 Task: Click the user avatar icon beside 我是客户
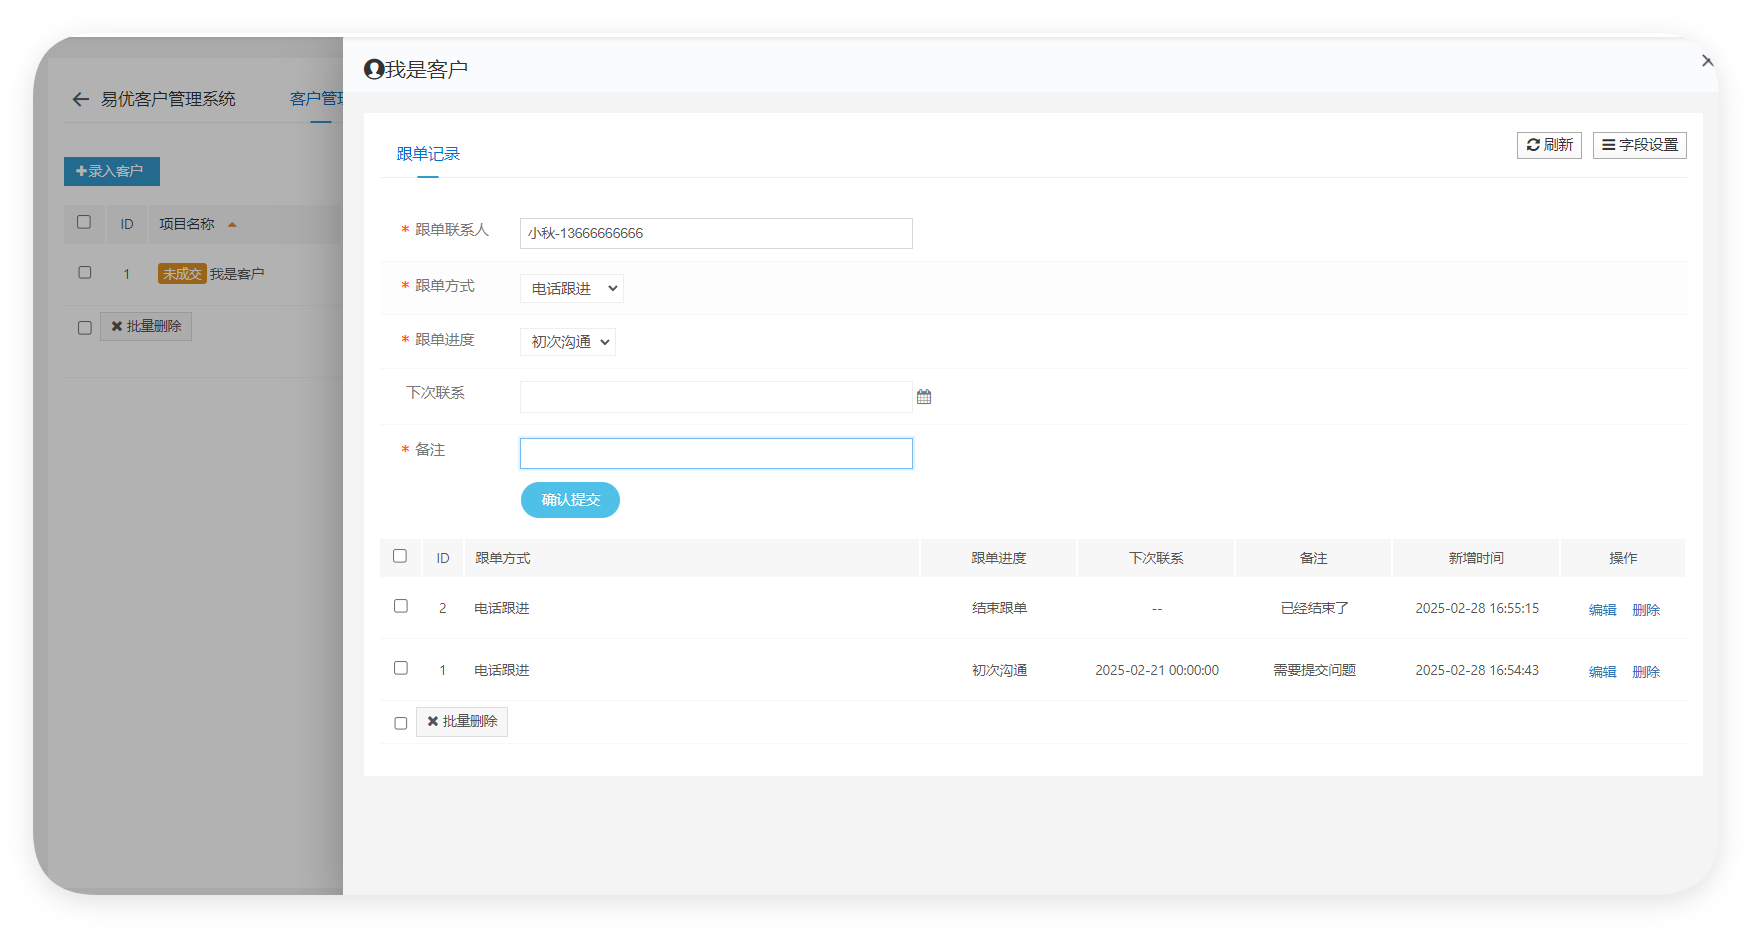(x=374, y=69)
